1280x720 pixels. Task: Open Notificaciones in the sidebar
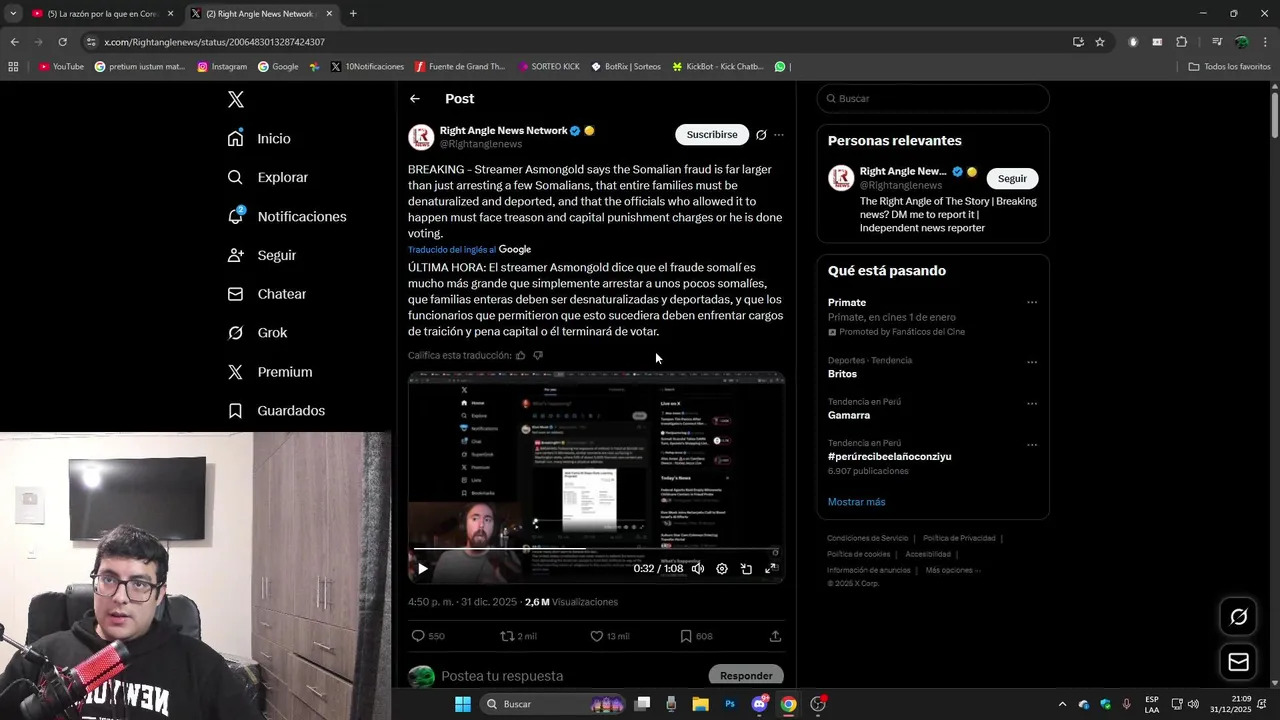coord(286,216)
